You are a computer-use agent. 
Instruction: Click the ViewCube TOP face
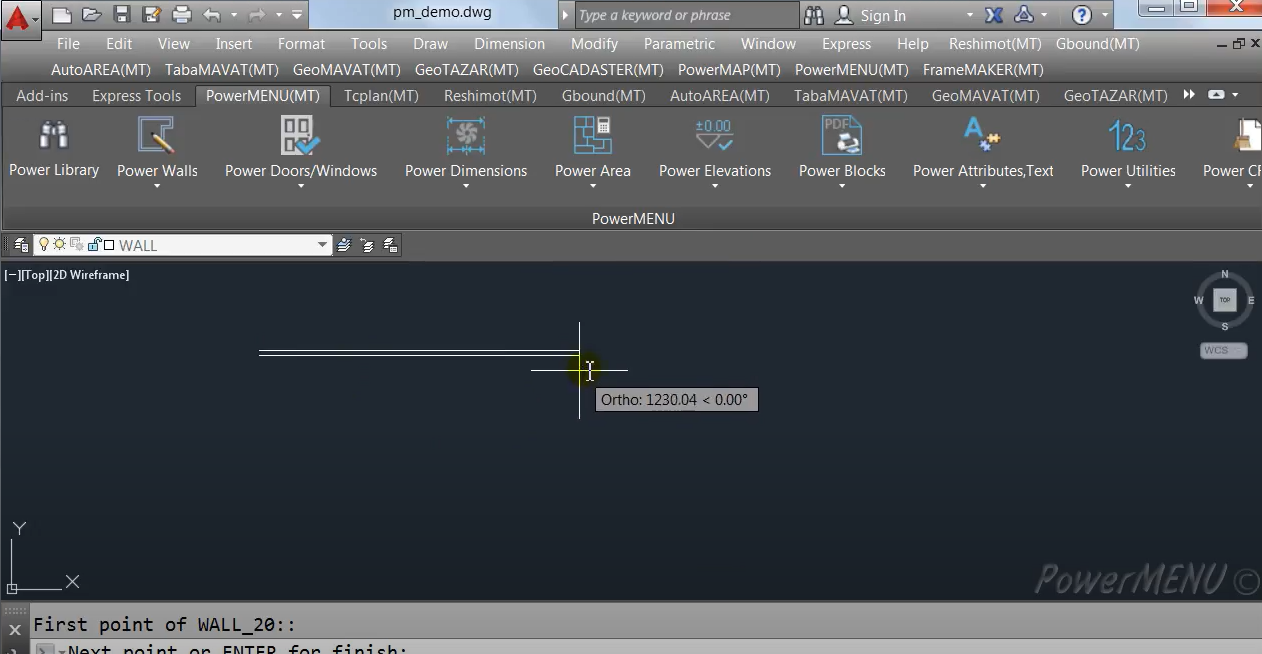point(1224,300)
